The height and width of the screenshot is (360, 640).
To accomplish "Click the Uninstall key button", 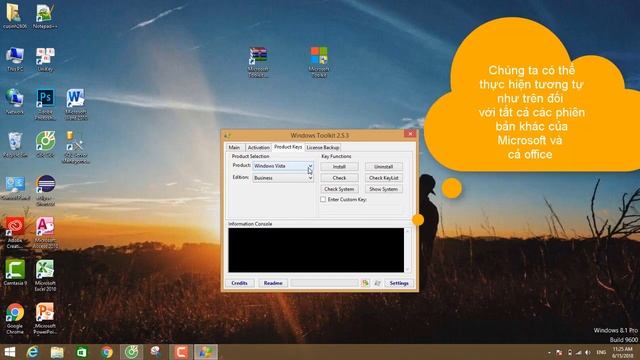I will click(383, 167).
